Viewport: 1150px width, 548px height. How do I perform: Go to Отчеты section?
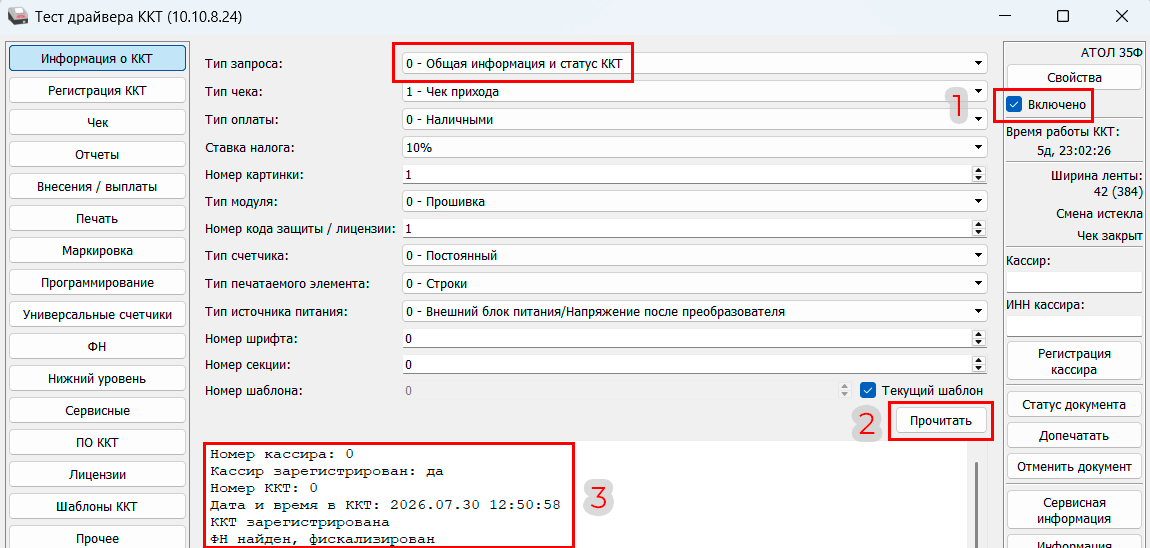97,155
